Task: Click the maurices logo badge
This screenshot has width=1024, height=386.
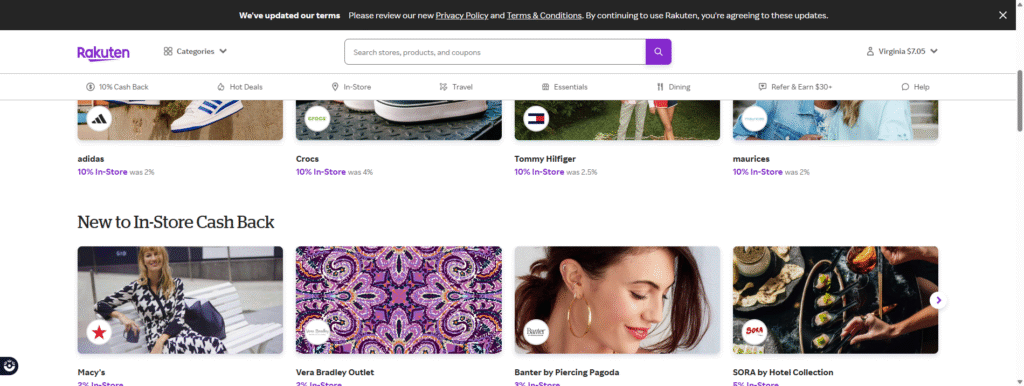Action: point(754,119)
